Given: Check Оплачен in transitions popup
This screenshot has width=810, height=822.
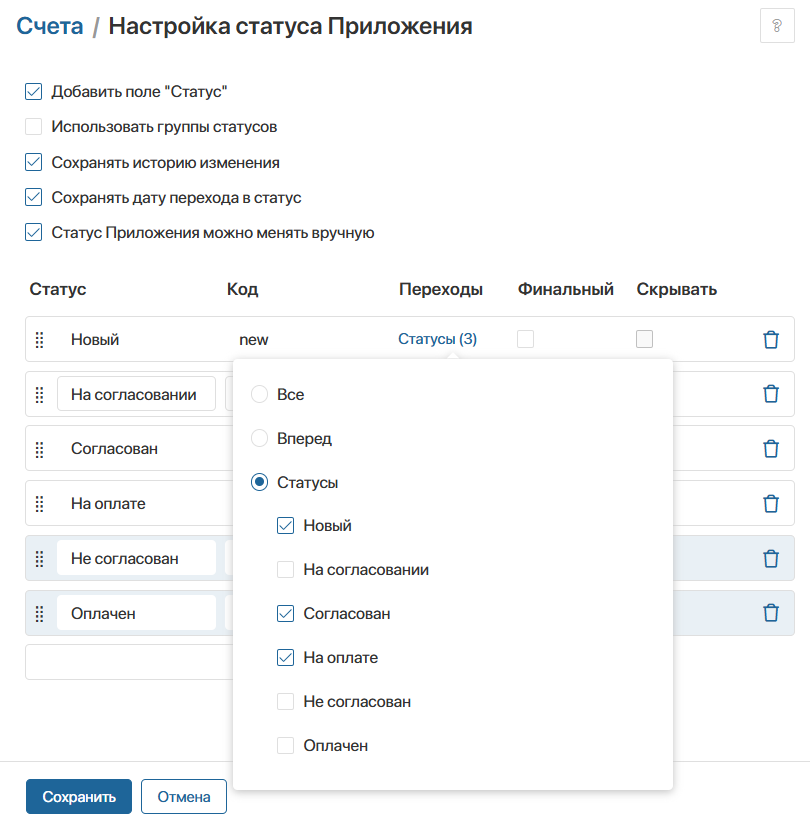Looking at the screenshot, I should pyautogui.click(x=285, y=745).
